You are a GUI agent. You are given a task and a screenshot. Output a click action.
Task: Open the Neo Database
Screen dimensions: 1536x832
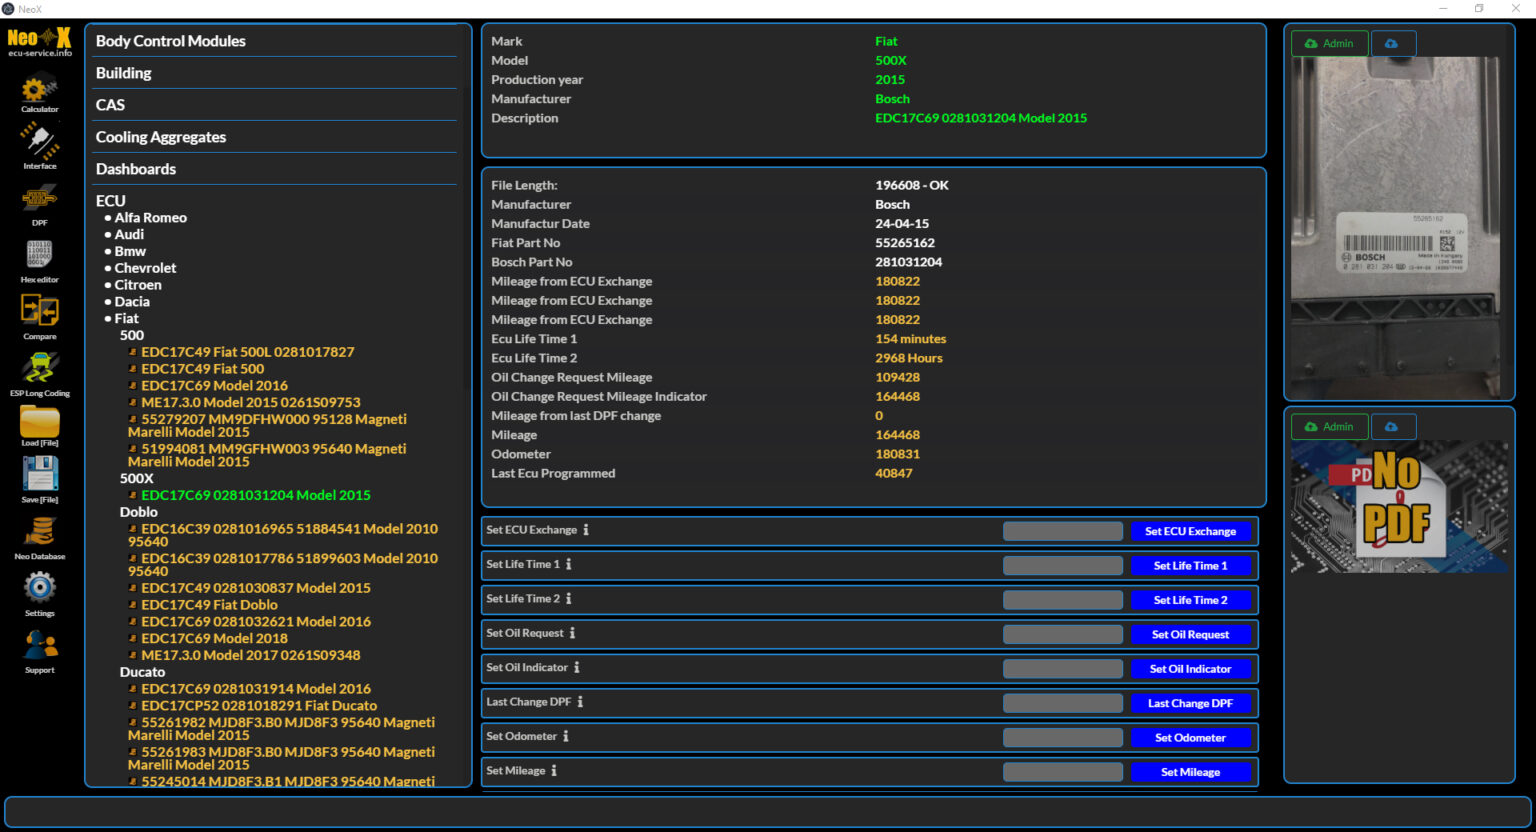(x=39, y=532)
